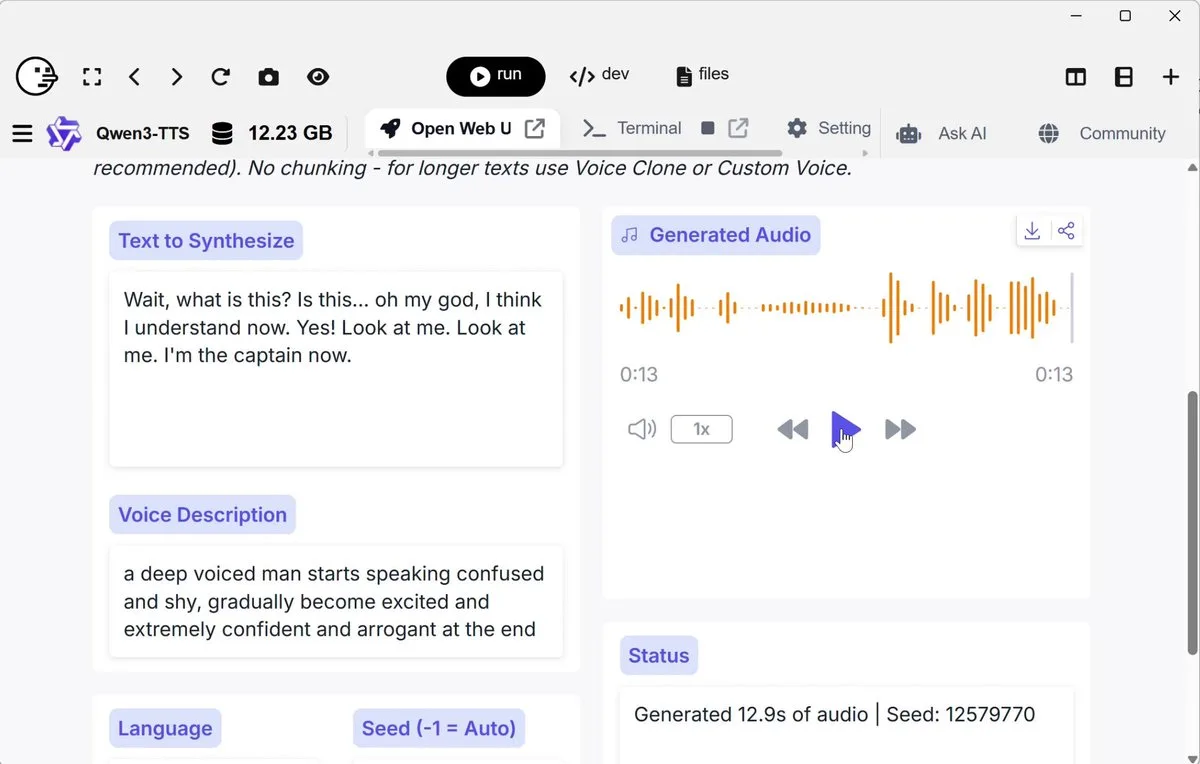Toggle the split-column layout icon
The width and height of the screenshot is (1200, 764).
coord(1076,77)
